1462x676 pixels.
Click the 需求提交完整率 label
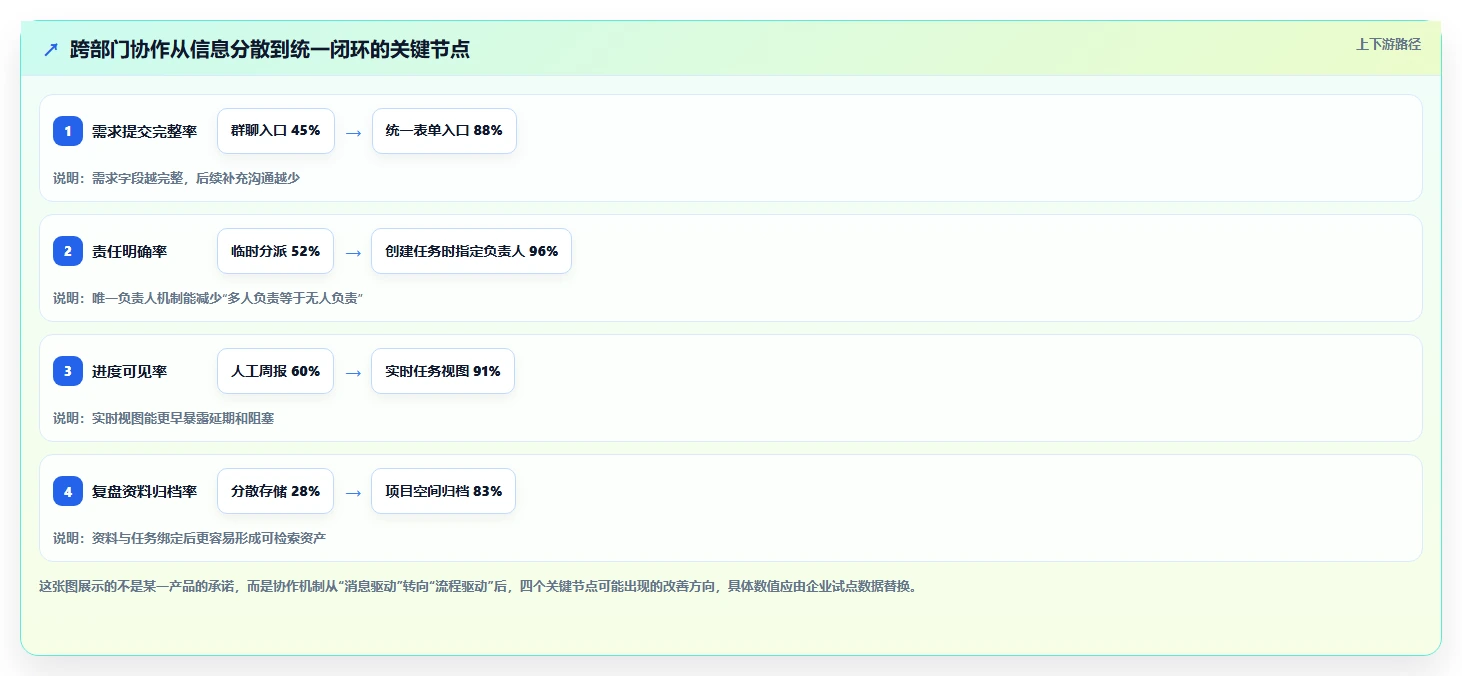coord(144,131)
